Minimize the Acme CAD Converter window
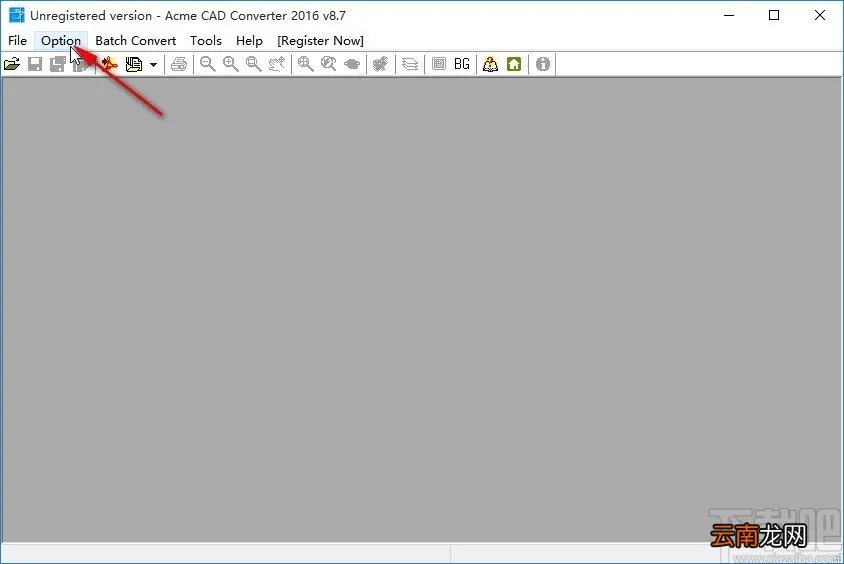844x564 pixels. point(729,15)
